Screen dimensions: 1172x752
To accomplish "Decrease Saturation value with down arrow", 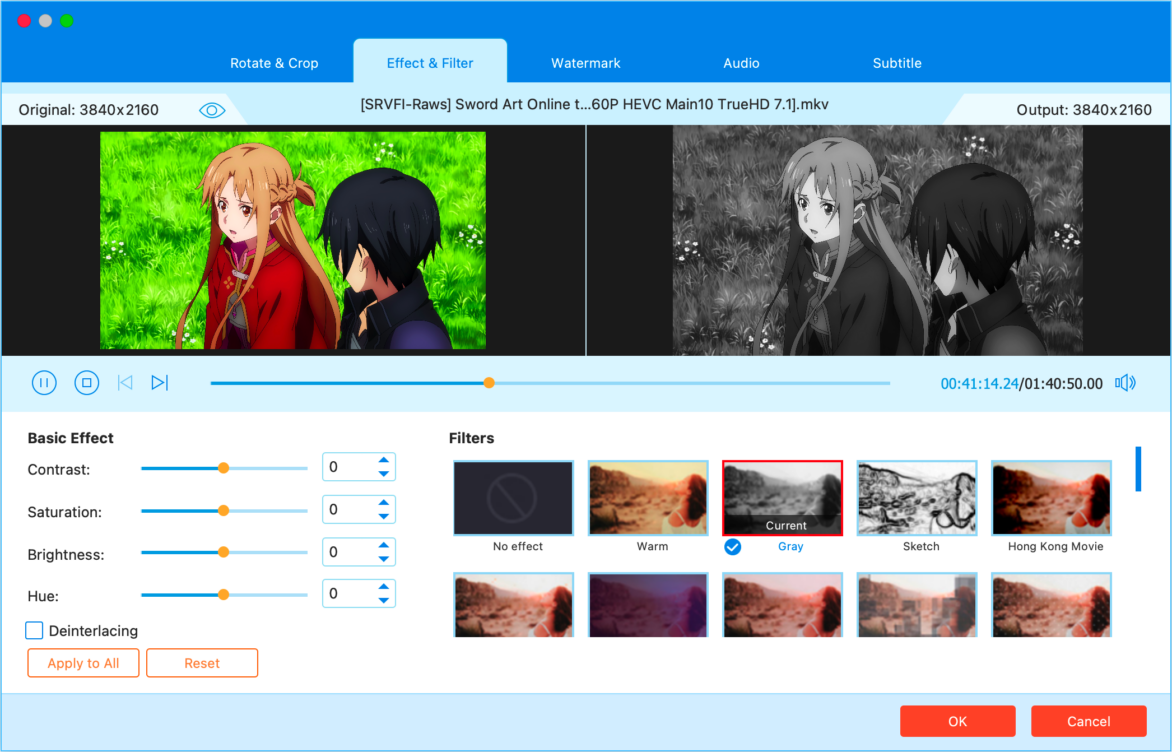I will click(383, 517).
